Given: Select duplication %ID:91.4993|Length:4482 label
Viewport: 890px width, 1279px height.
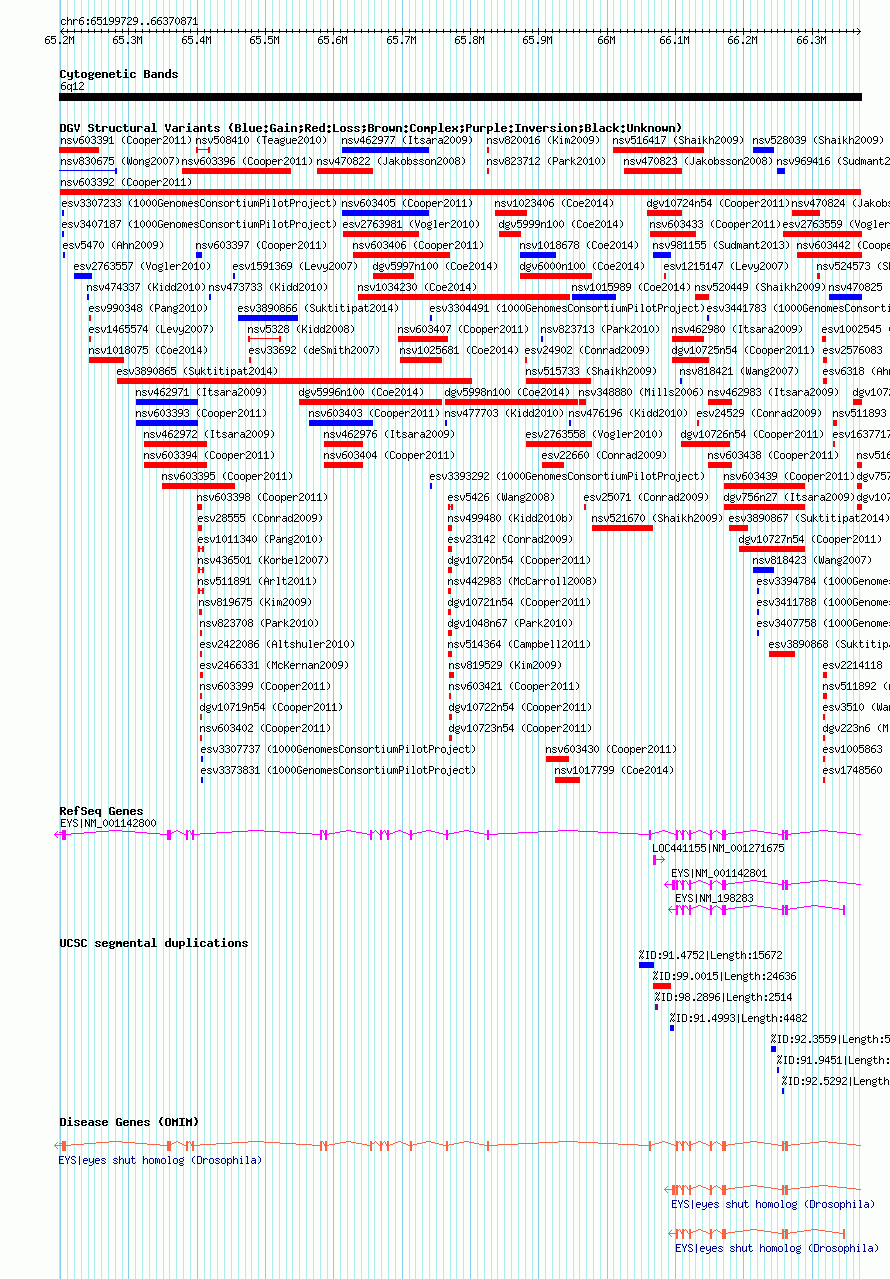Looking at the screenshot, I should pyautogui.click(x=739, y=1018).
